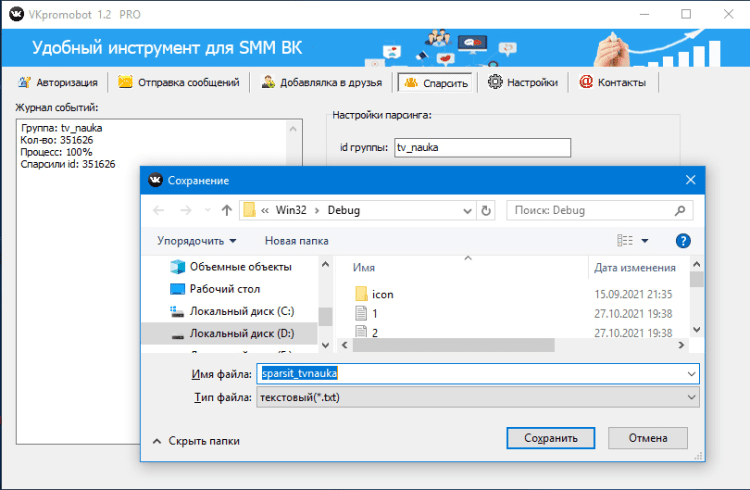
Task: Open the Отправка сообщений tab
Action: coord(178,82)
